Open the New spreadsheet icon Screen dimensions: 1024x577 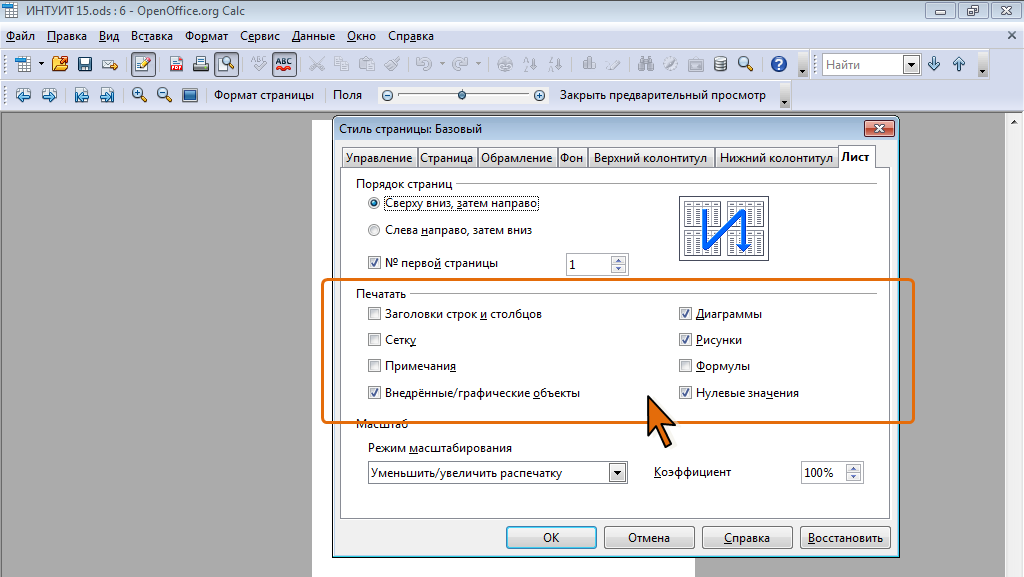[24, 64]
